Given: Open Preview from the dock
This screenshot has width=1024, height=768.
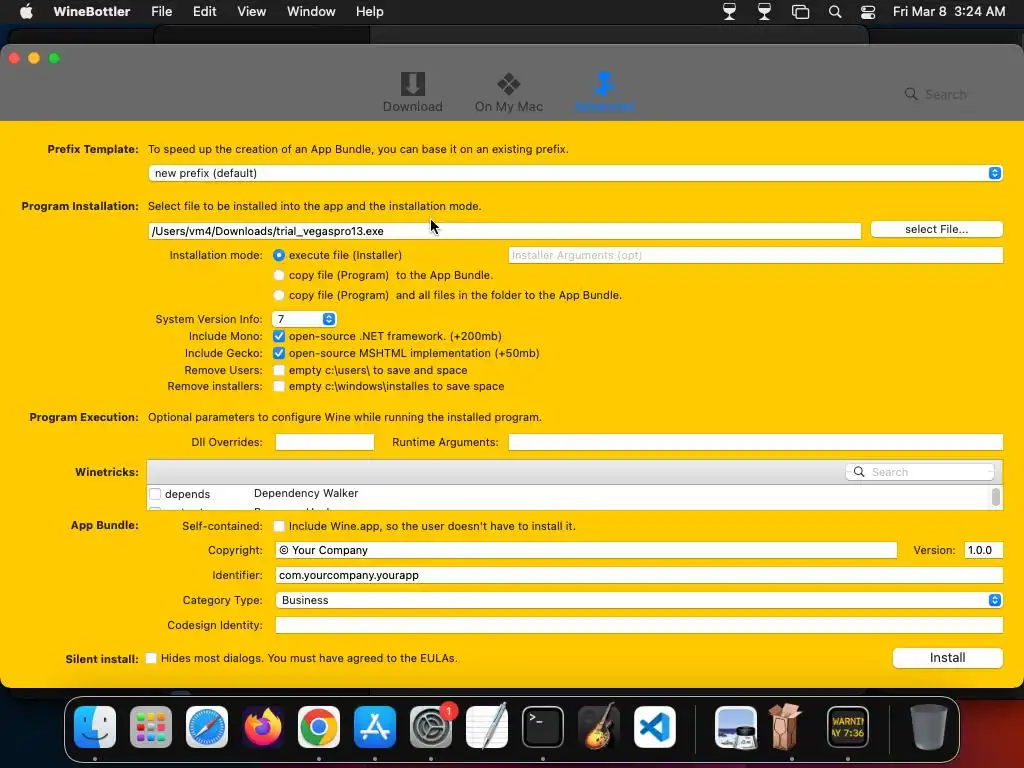Looking at the screenshot, I should coord(736,727).
